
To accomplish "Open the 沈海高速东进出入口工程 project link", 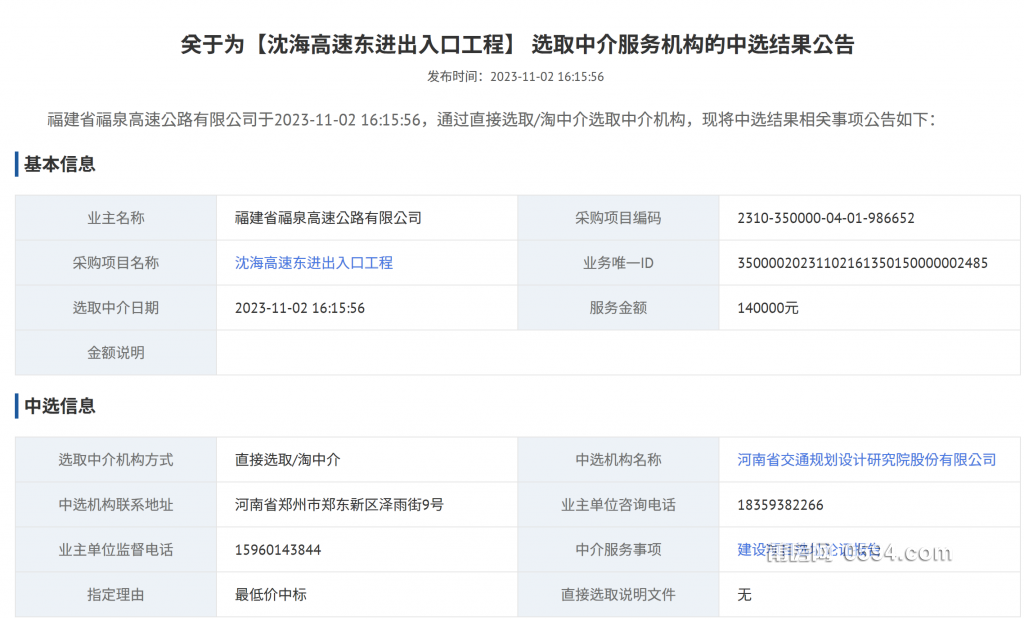I will 313,263.
